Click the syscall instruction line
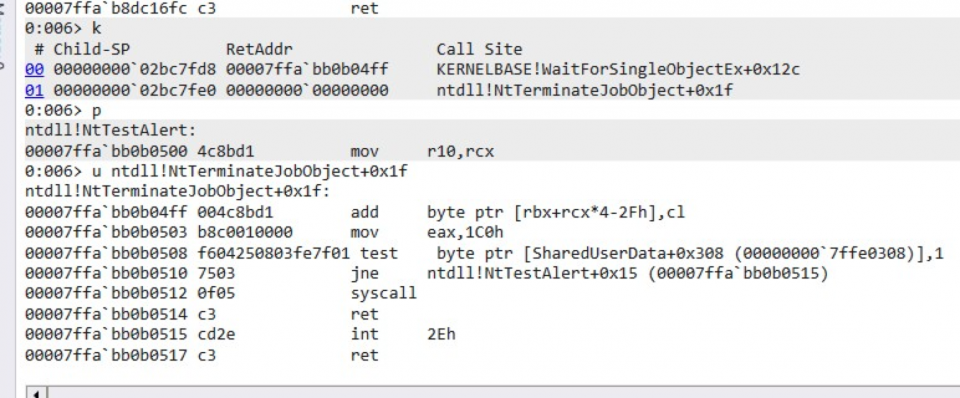 point(221,293)
